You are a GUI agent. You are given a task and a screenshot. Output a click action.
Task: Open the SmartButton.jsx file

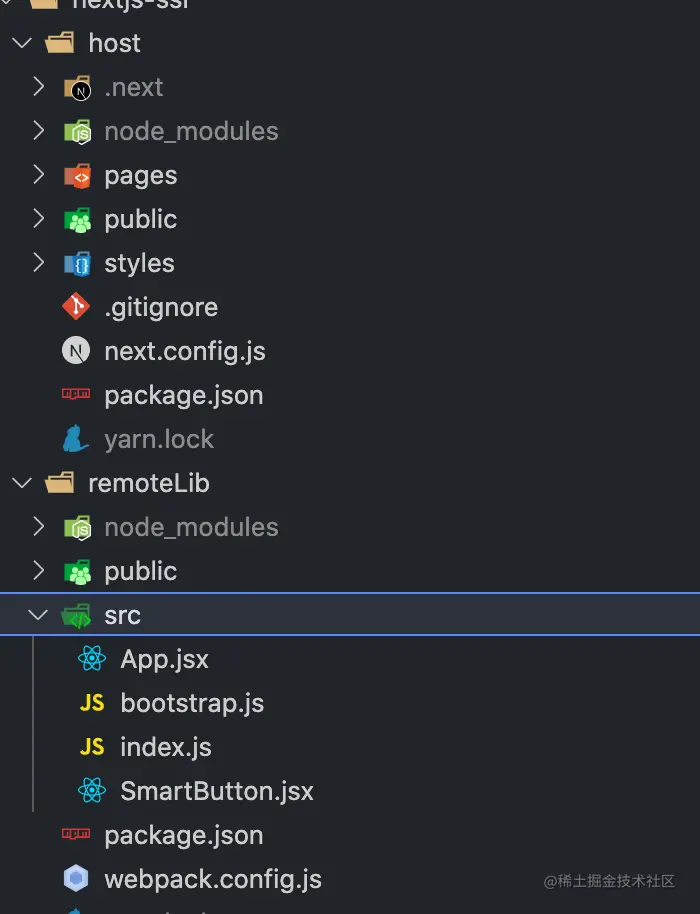[217, 791]
